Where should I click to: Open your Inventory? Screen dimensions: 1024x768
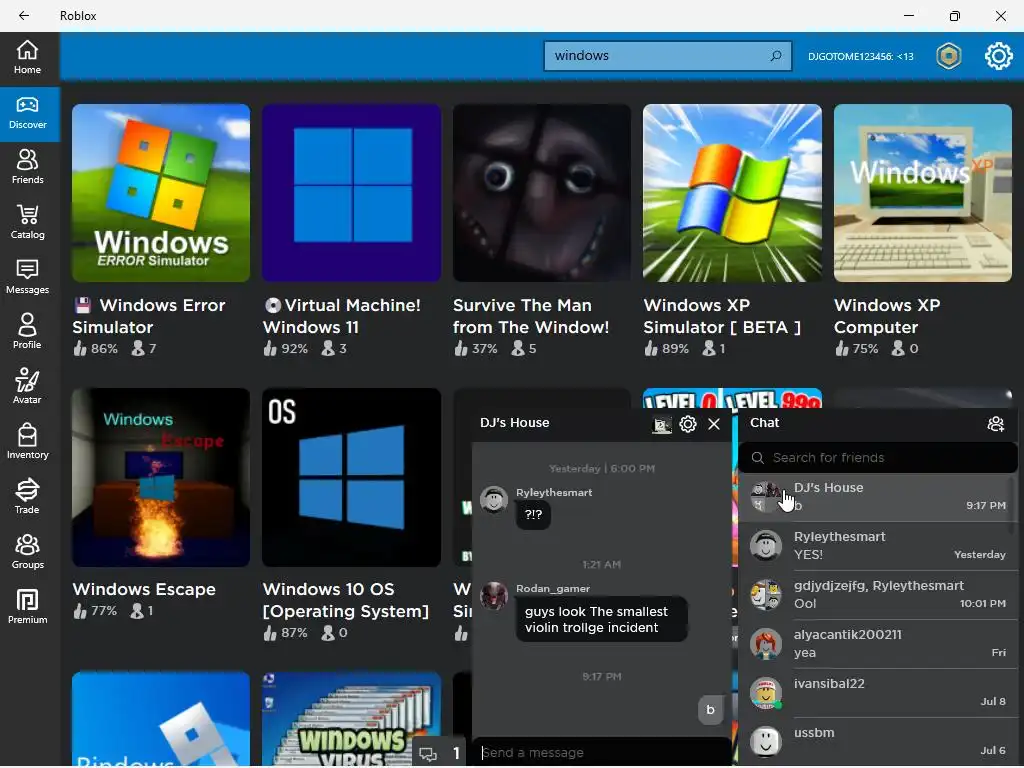(x=27, y=441)
